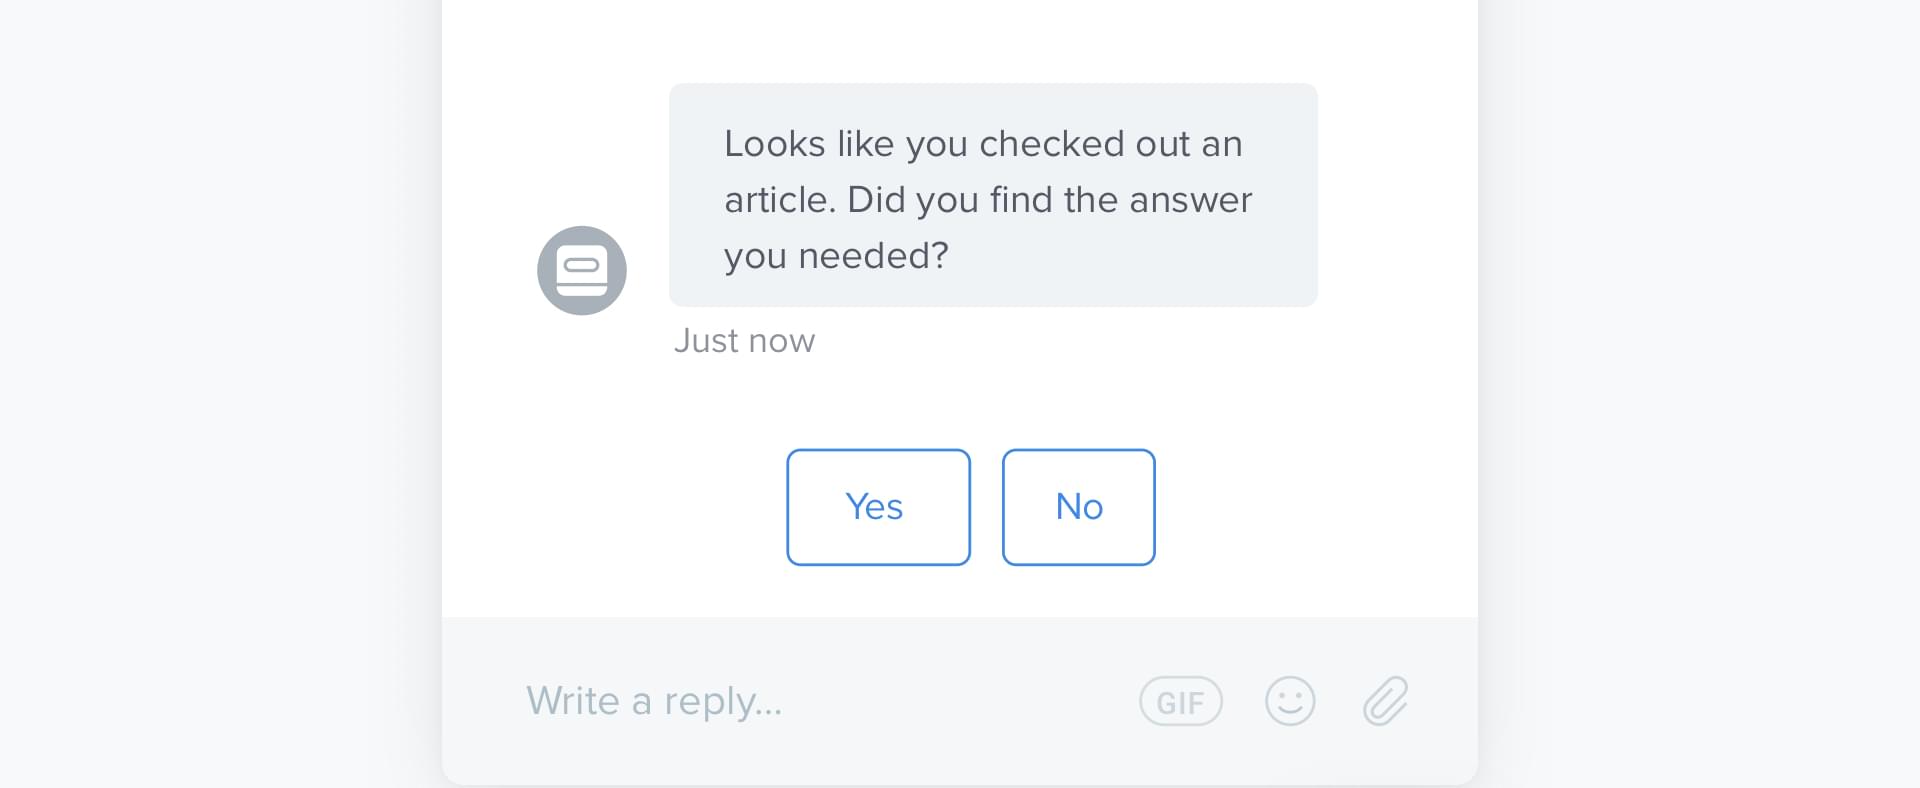The height and width of the screenshot is (788, 1920).
Task: Open the GIF picker
Action: 1180,701
